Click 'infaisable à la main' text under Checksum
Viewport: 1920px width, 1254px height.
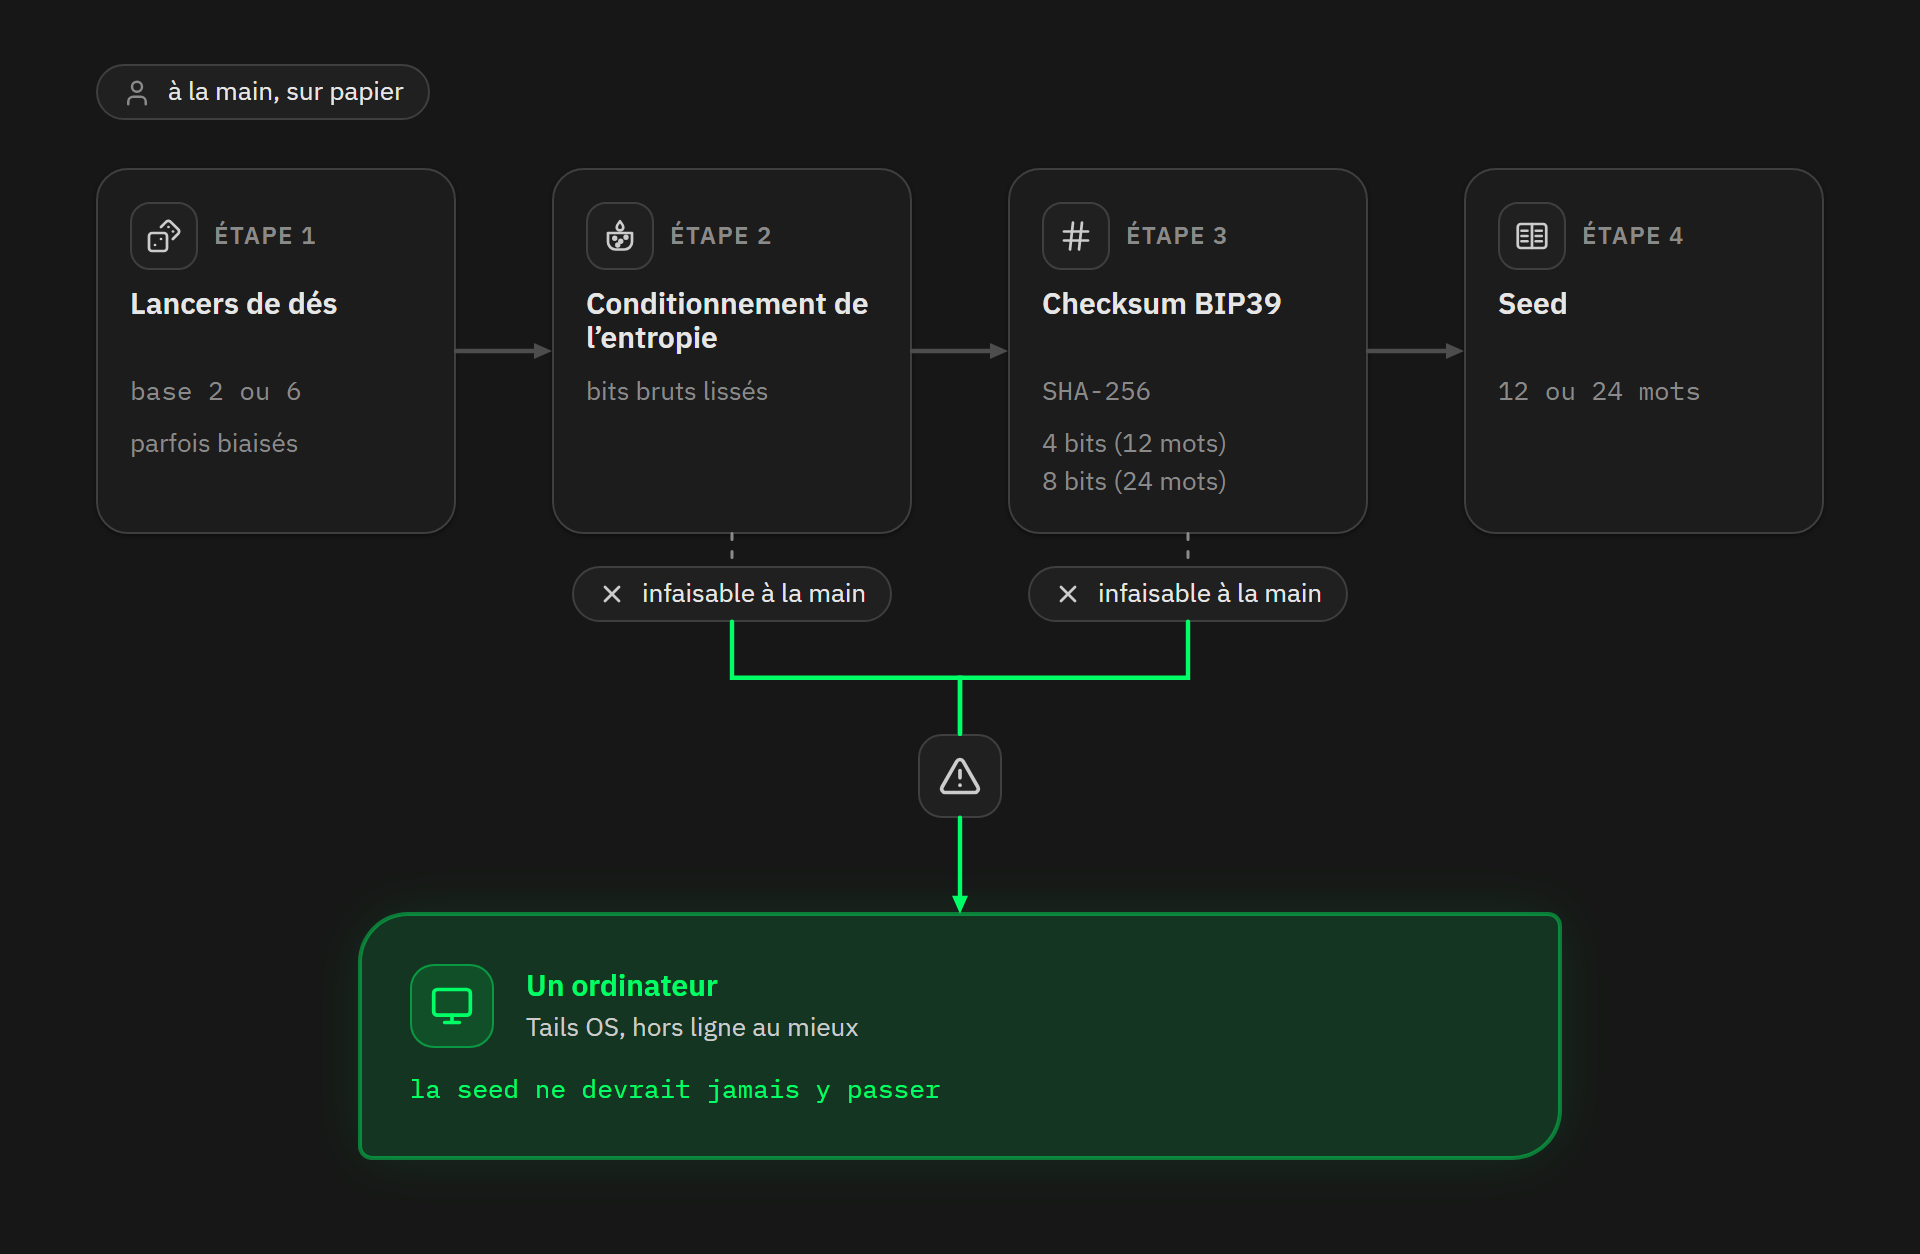tap(1209, 594)
